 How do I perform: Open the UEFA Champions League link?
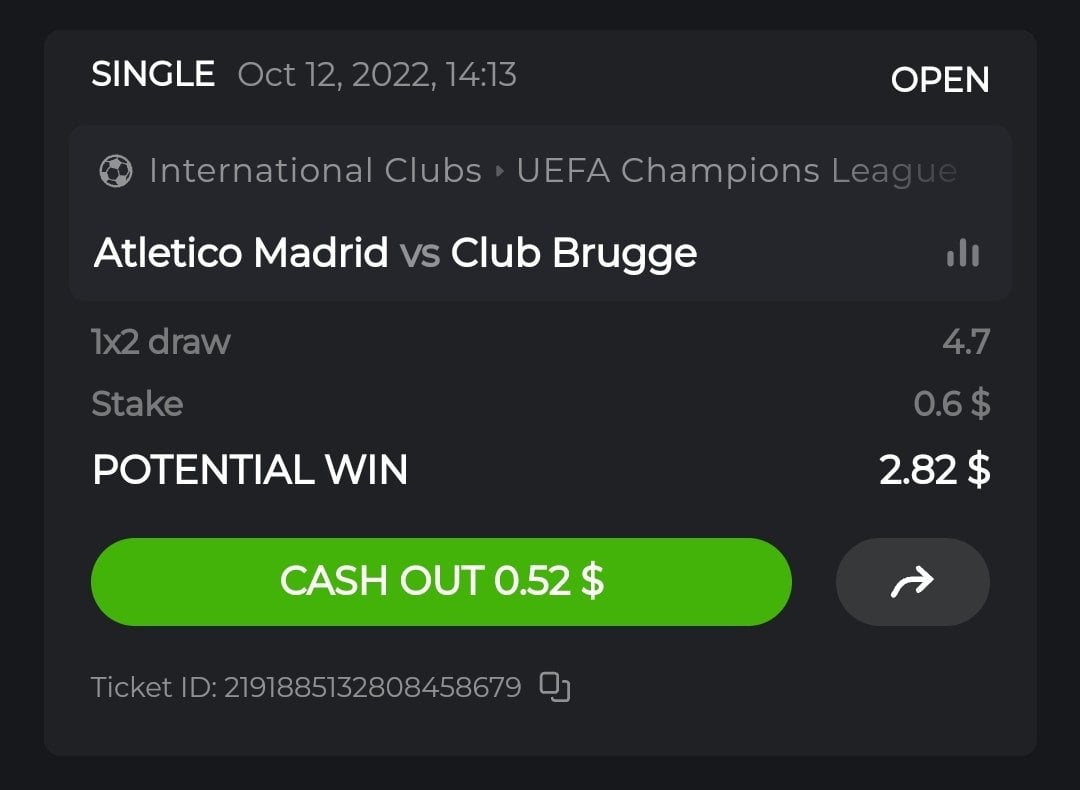click(x=736, y=171)
